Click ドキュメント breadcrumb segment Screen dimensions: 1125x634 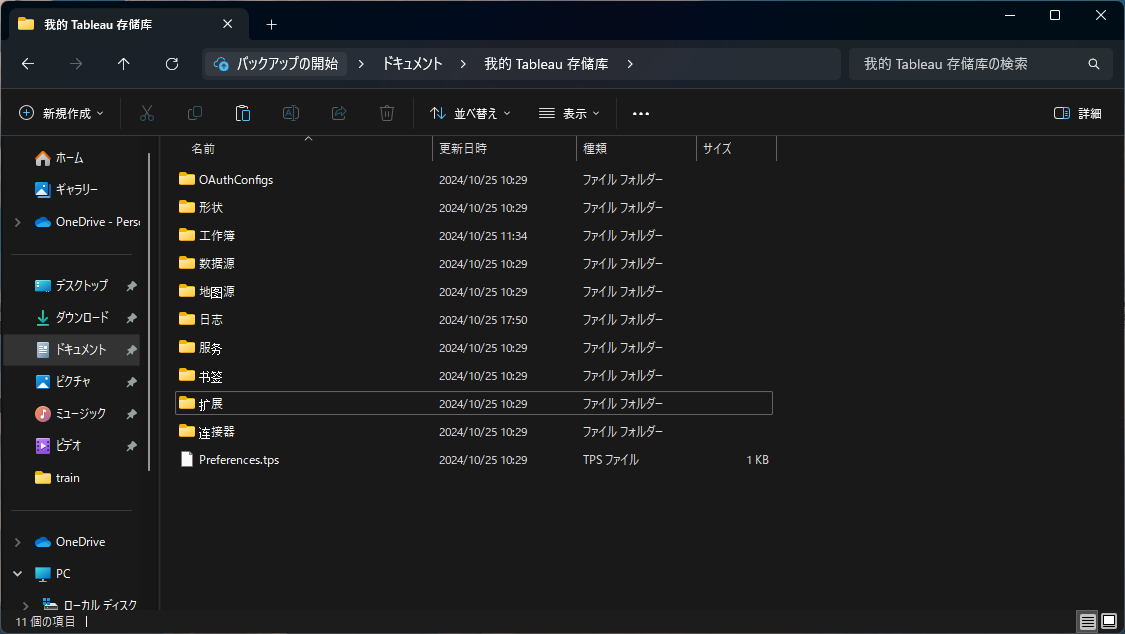click(x=412, y=64)
